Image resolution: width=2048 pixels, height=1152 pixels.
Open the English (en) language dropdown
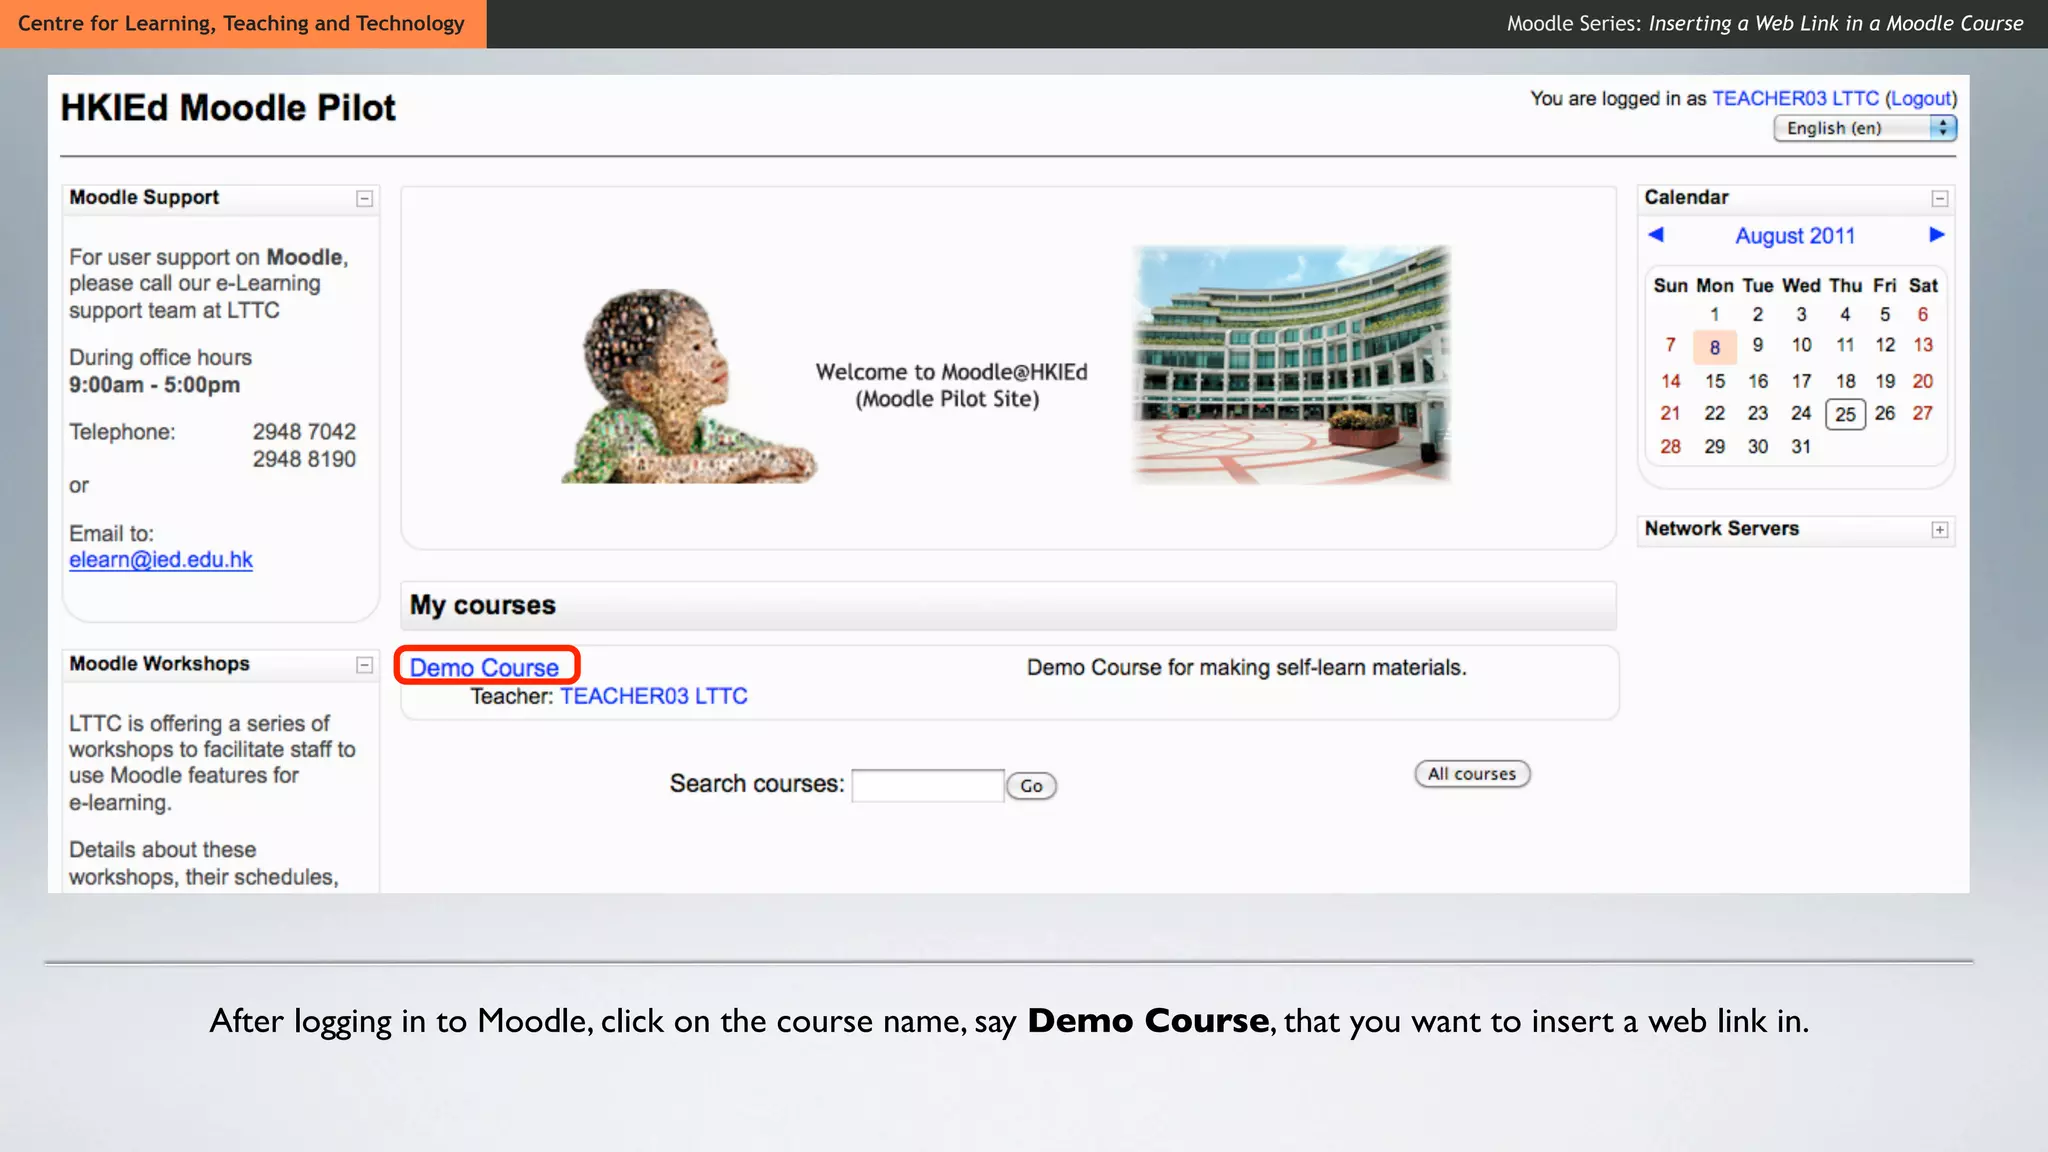click(x=1864, y=128)
